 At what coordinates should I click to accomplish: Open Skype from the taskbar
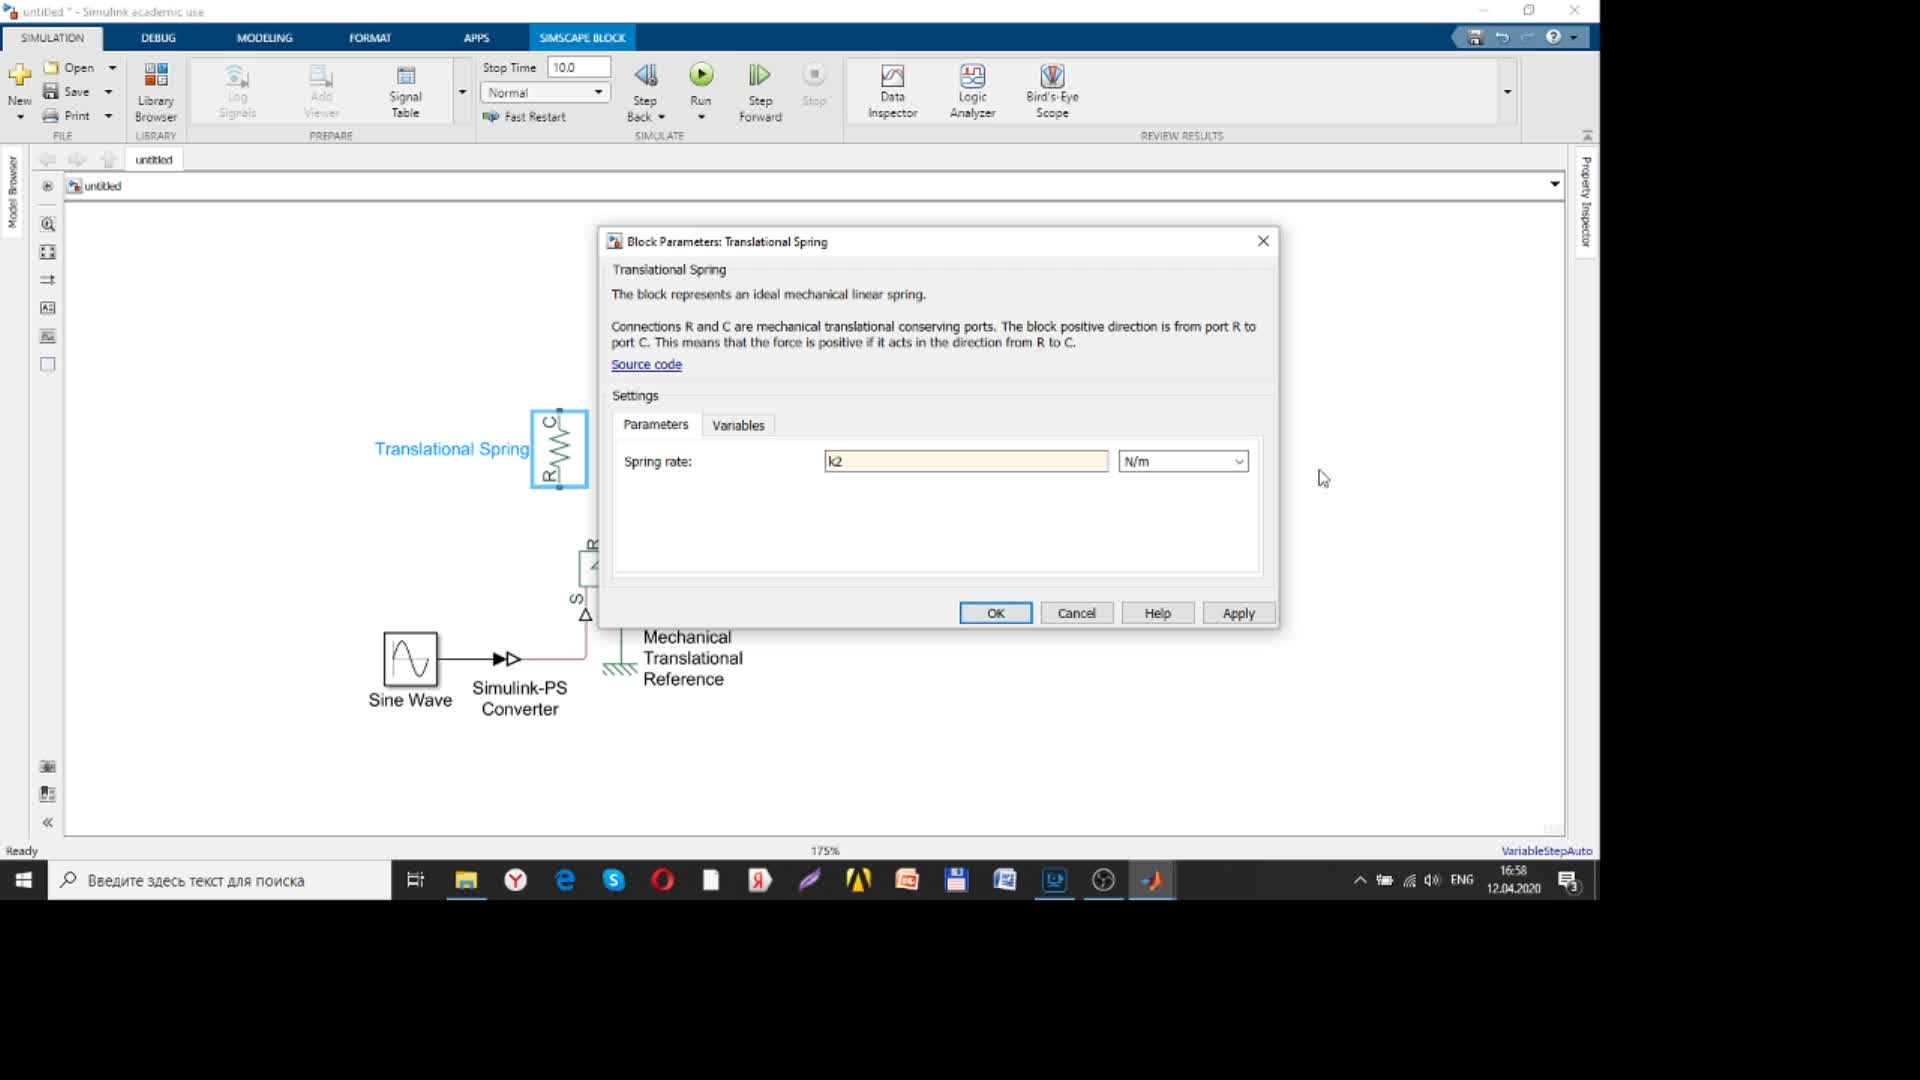pos(614,880)
